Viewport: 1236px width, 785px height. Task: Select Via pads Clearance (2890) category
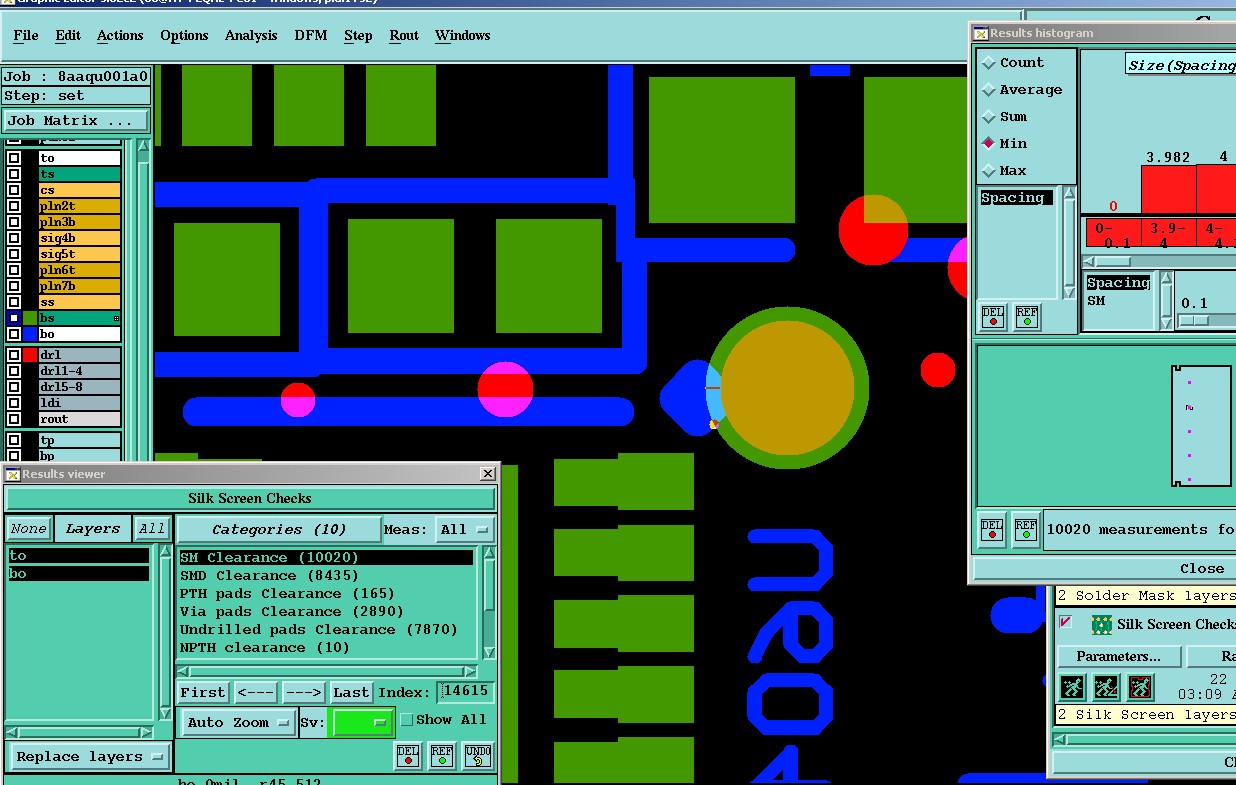[326, 612]
